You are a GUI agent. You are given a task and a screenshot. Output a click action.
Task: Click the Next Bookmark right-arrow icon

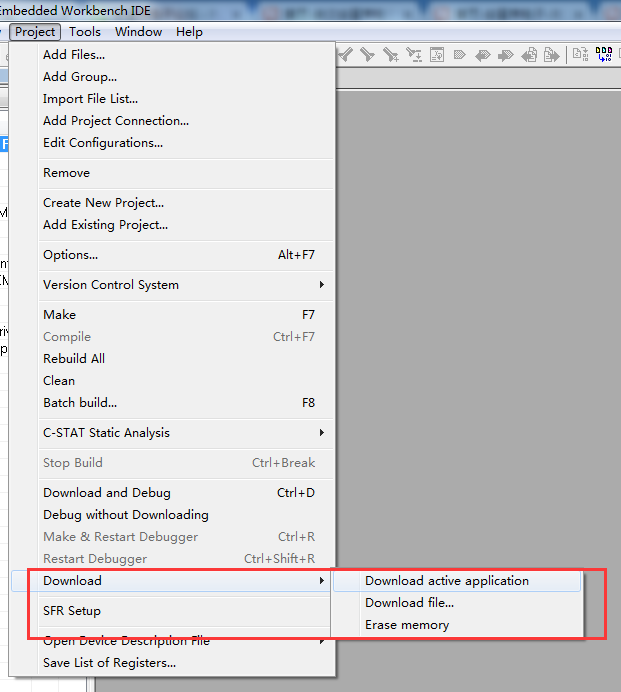[505, 55]
